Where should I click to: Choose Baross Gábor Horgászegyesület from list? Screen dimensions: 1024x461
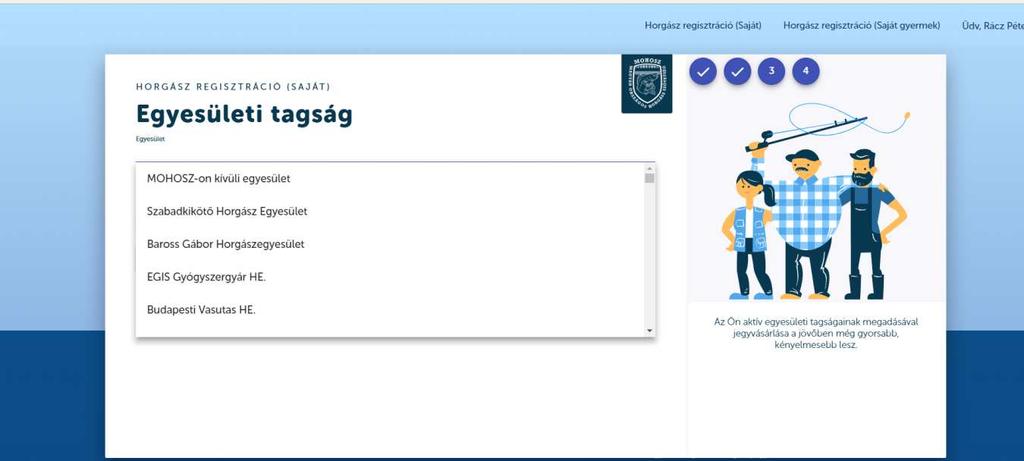click(x=390, y=244)
